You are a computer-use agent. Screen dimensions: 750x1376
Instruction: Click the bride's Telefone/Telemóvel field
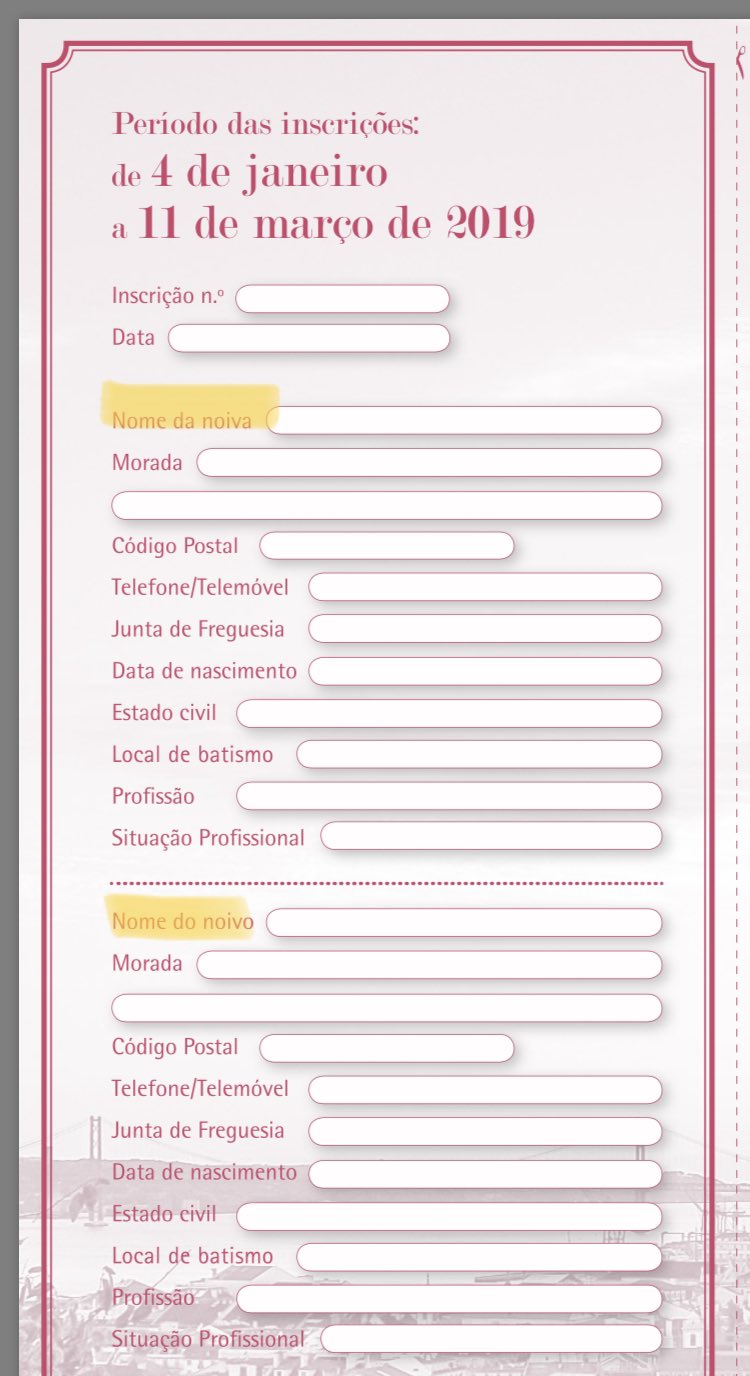tap(485, 587)
